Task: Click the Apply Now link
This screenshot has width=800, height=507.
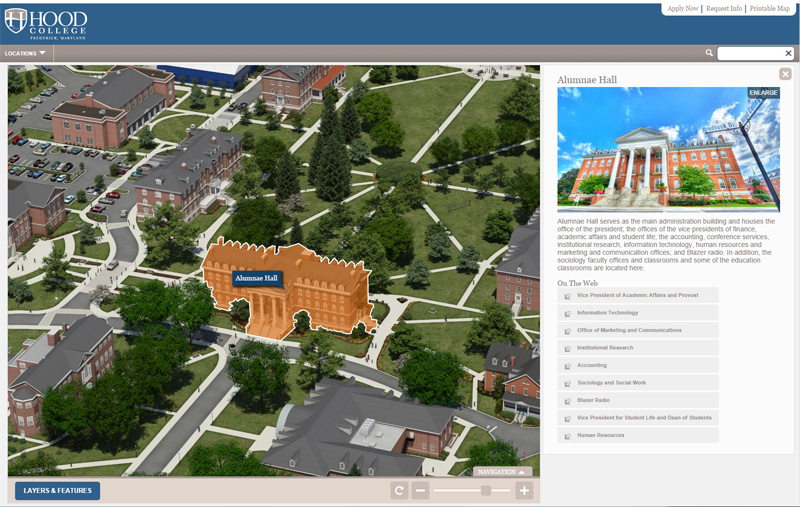Action: point(683,8)
